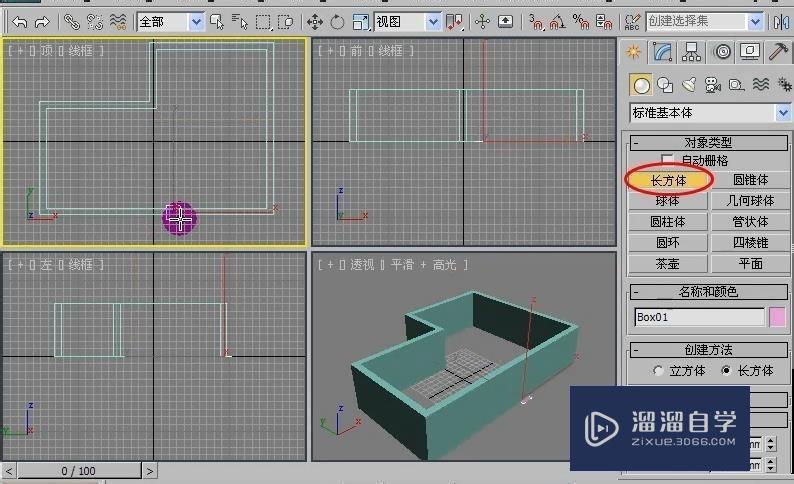Image resolution: width=794 pixels, height=484 pixels.
Task: Activate the Select and Move tool
Action: pyautogui.click(x=315, y=21)
